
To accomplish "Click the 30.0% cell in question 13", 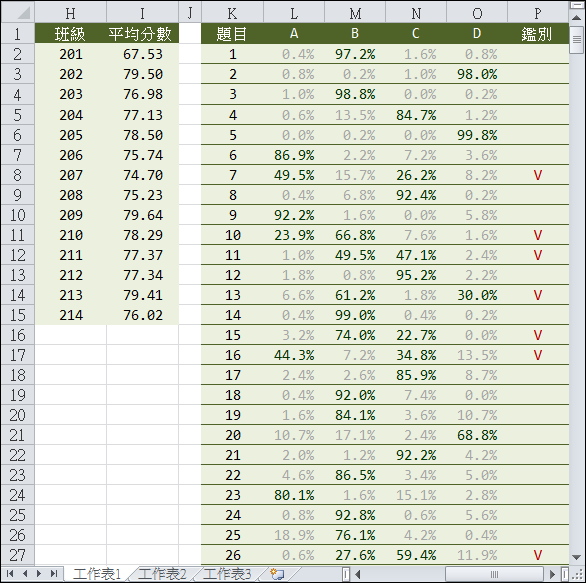I will click(x=477, y=295).
